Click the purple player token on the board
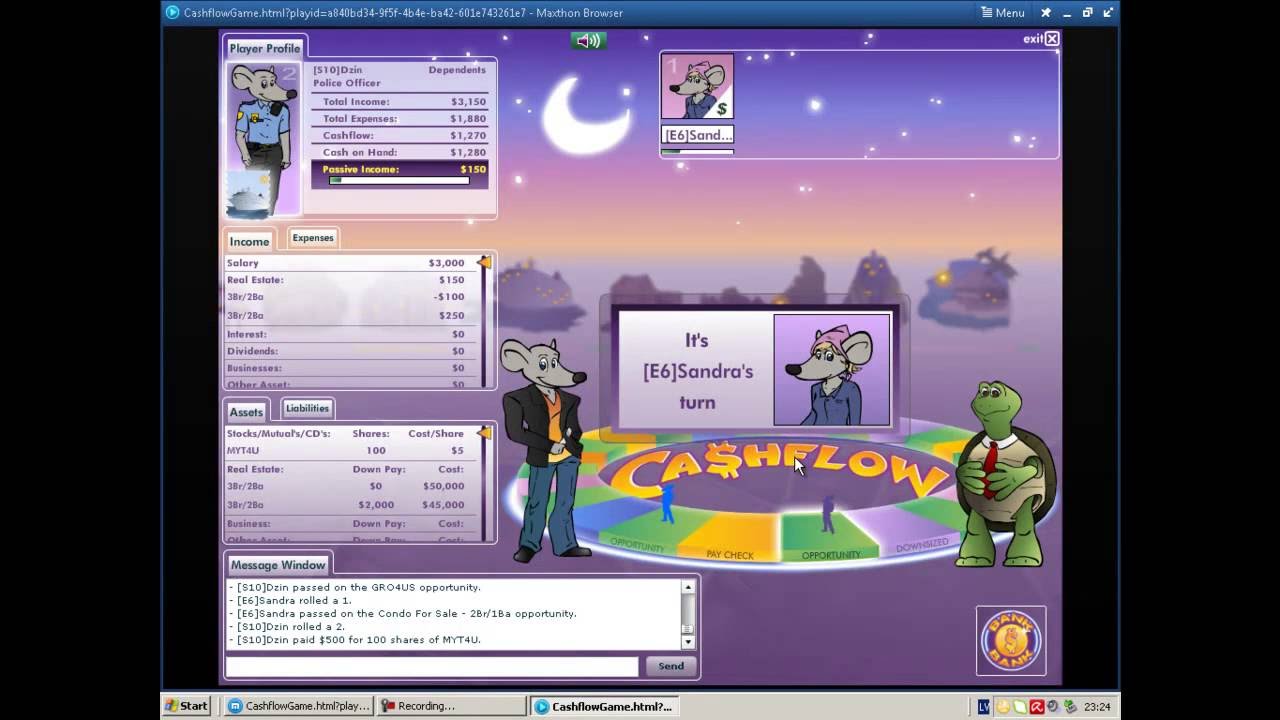 pos(828,514)
